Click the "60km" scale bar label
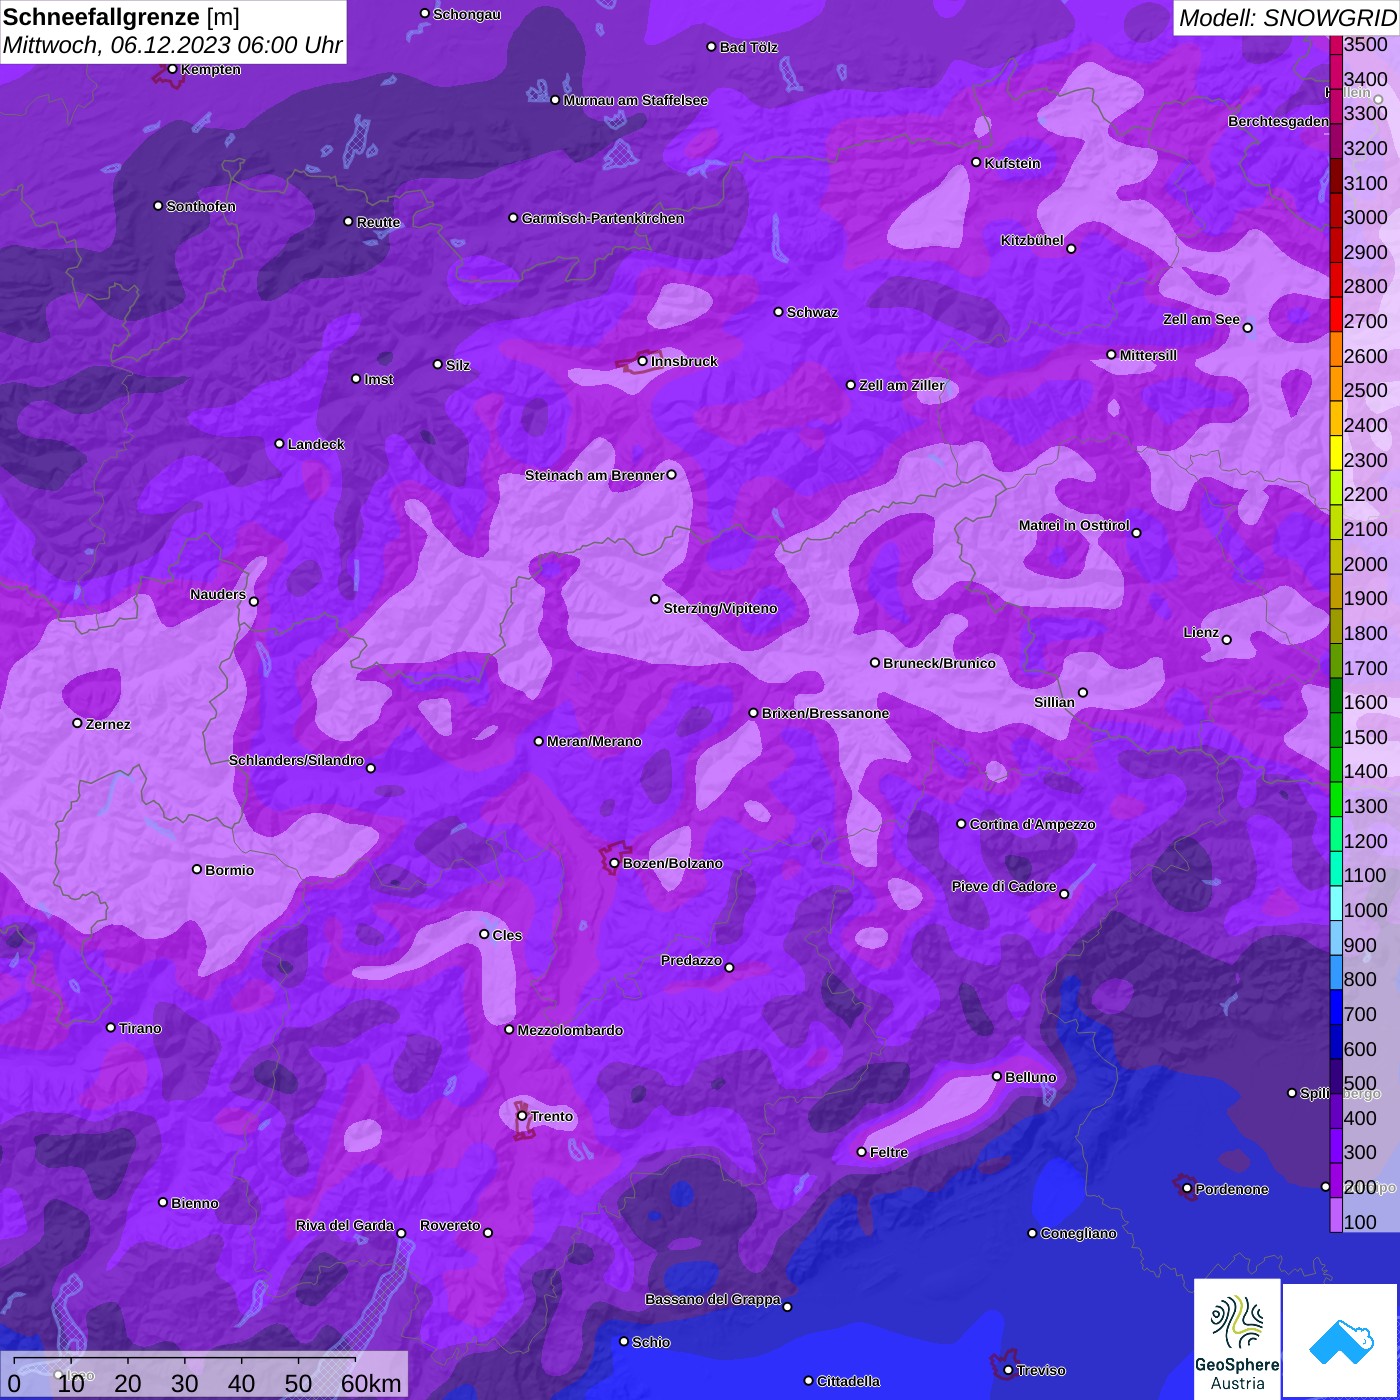This screenshot has height=1400, width=1400. 371,1383
